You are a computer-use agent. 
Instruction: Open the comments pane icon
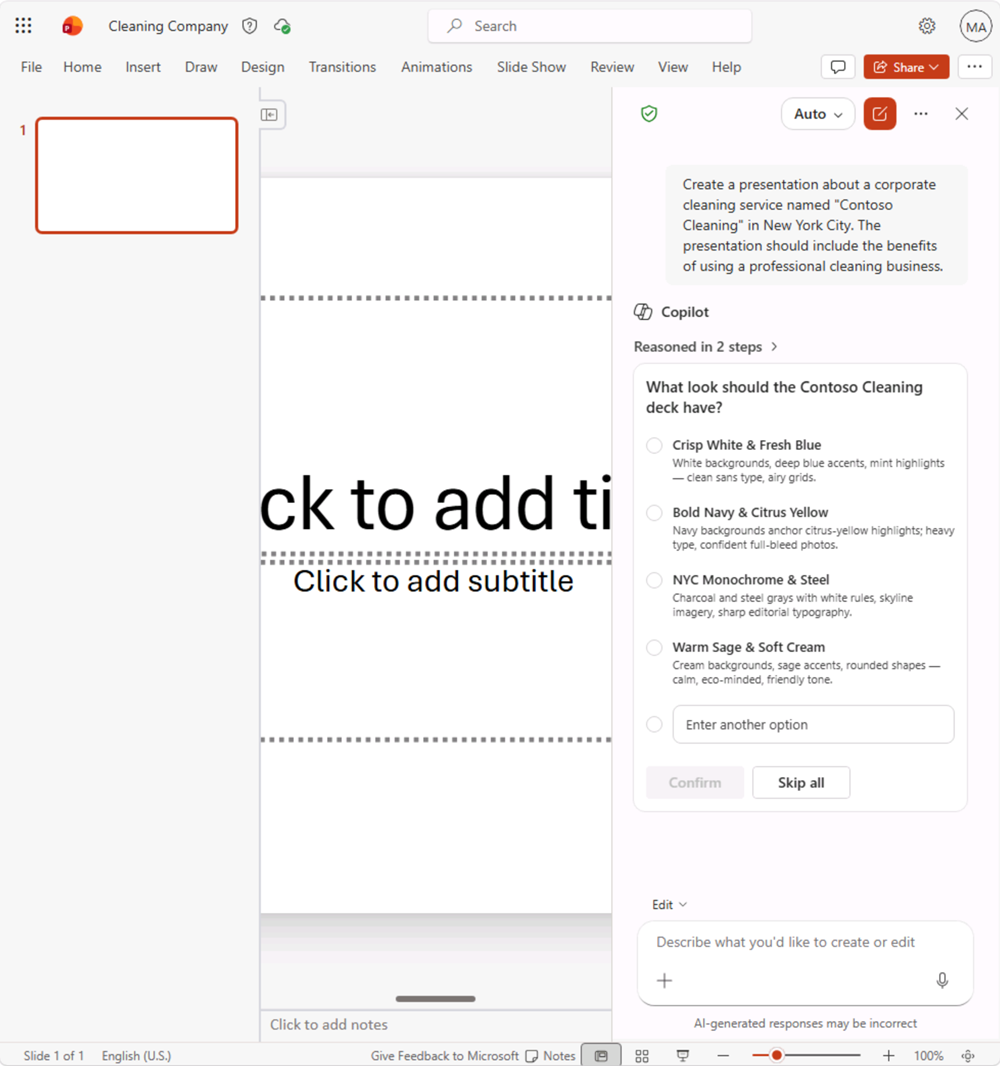point(838,67)
